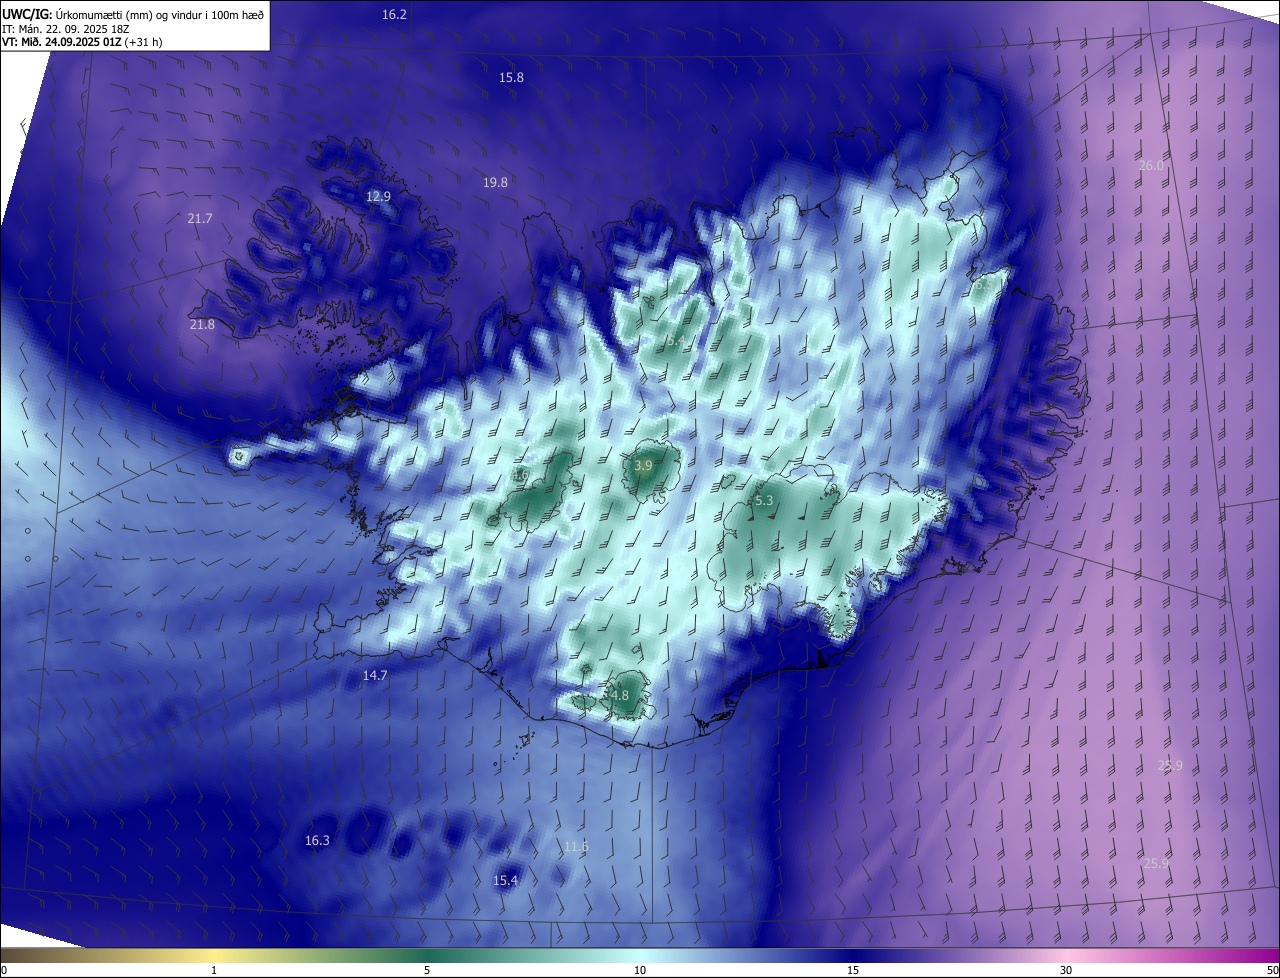Click the value label 14.7 on the map
1280x978 pixels.
point(375,676)
